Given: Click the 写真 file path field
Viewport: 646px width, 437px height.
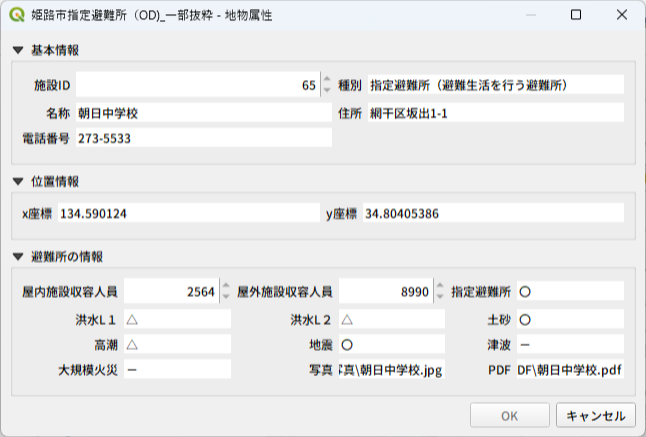Looking at the screenshot, I should coord(390,370).
